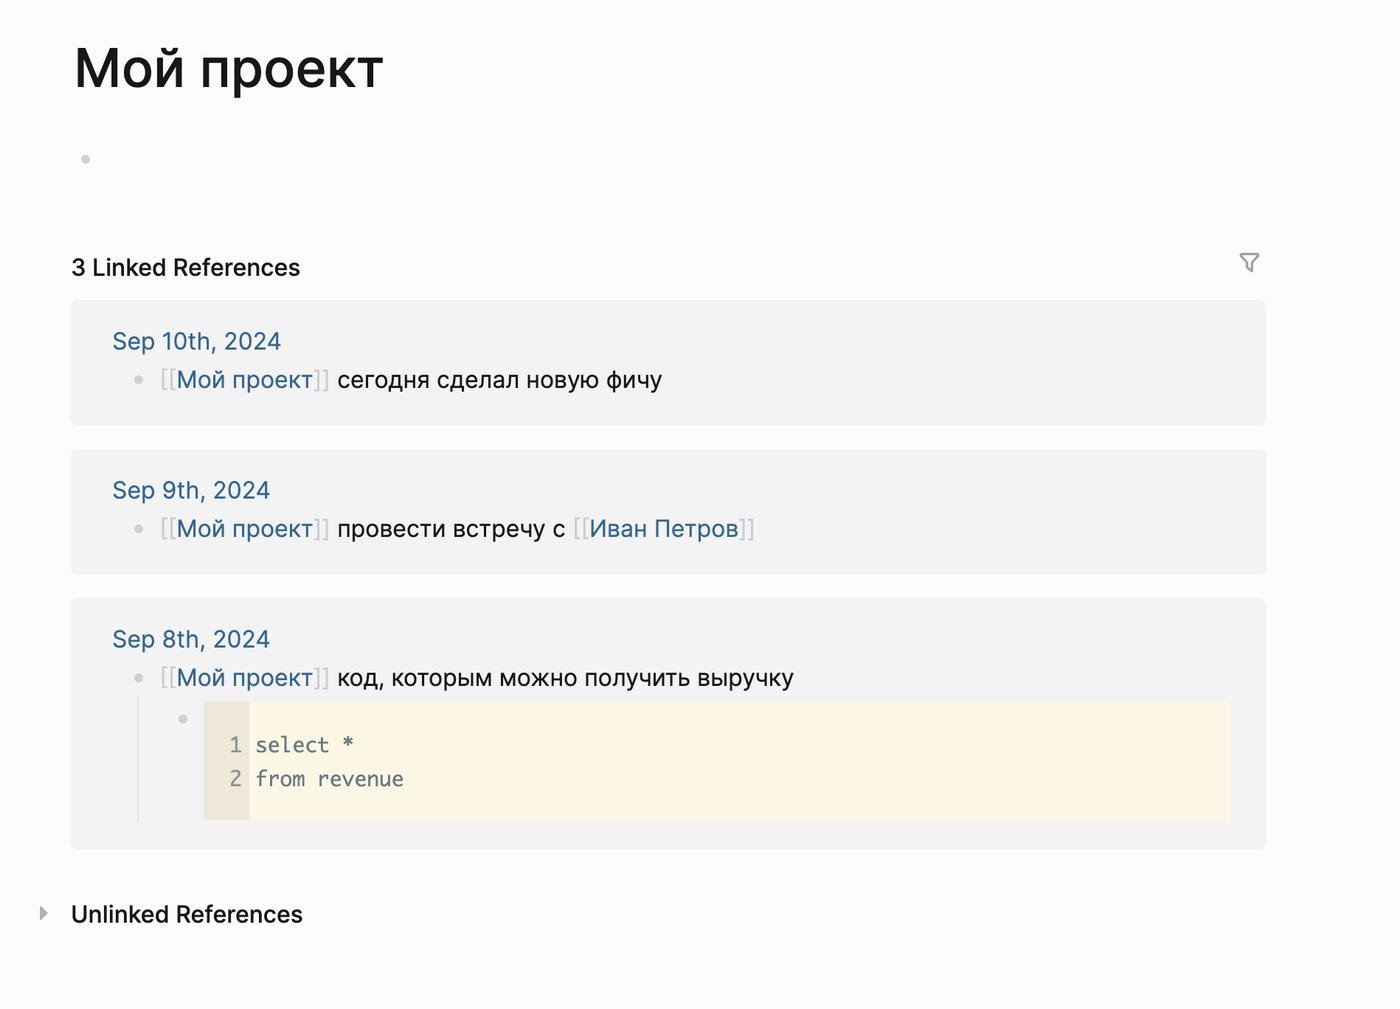Follow the Иван Петров page link
Image resolution: width=1400 pixels, height=1009 pixels.
[663, 528]
